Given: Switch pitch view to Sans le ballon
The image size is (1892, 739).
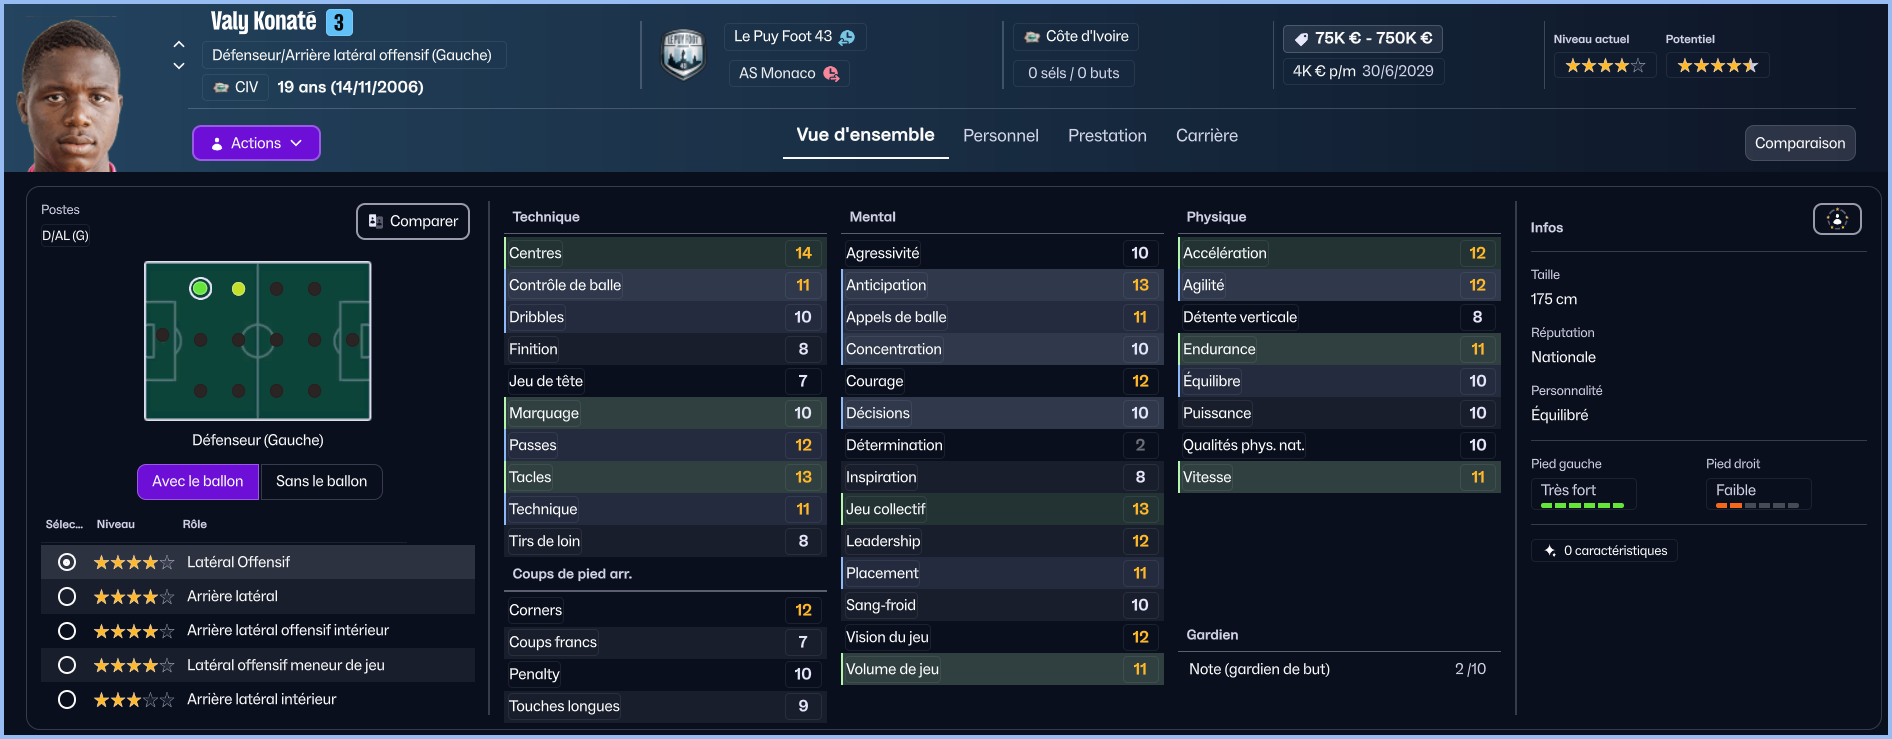Looking at the screenshot, I should tap(321, 481).
